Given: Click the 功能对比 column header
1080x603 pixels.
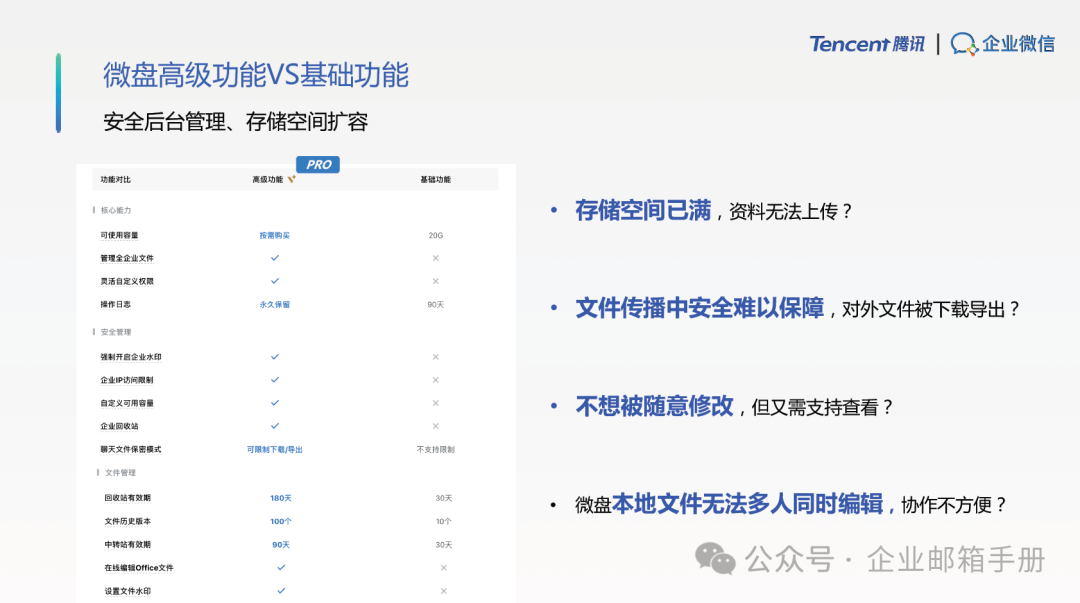Looking at the screenshot, I should pyautogui.click(x=116, y=180).
